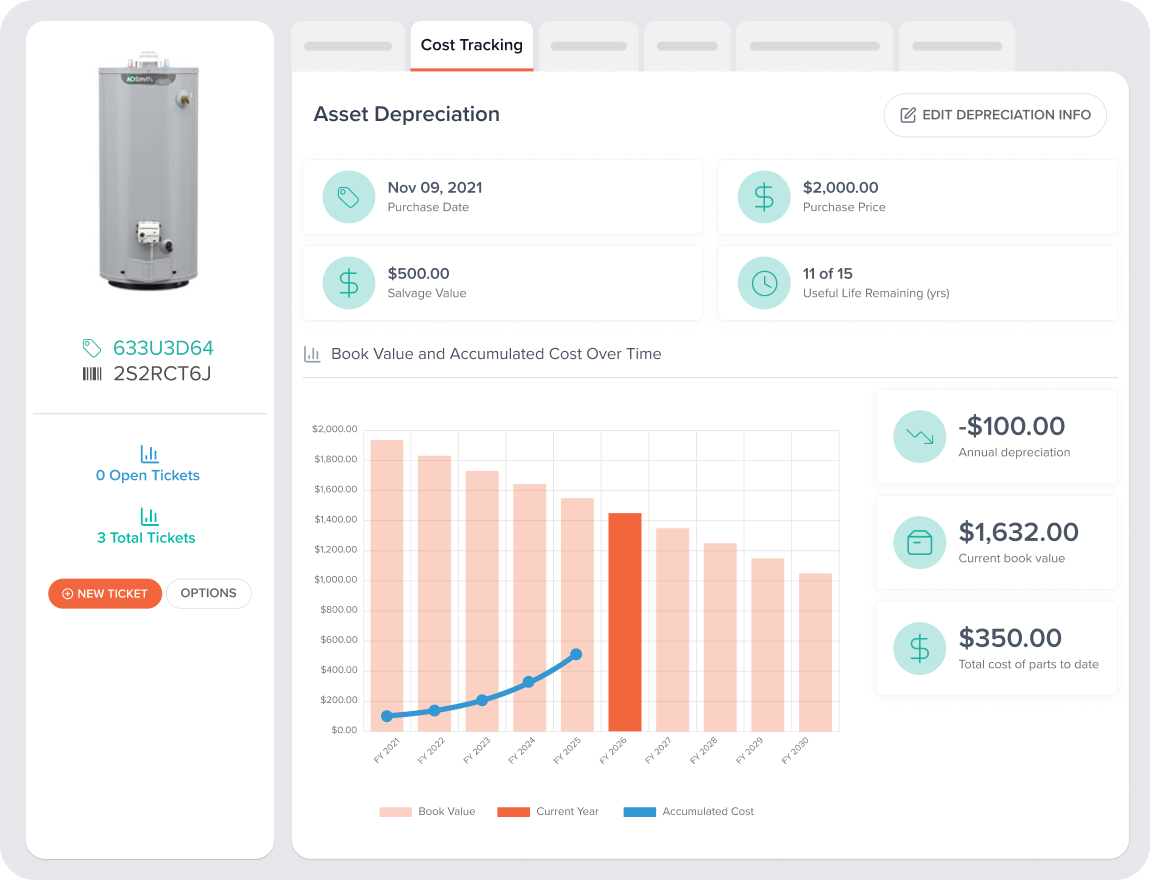Toggle Book Value series in chart legend

pos(427,812)
